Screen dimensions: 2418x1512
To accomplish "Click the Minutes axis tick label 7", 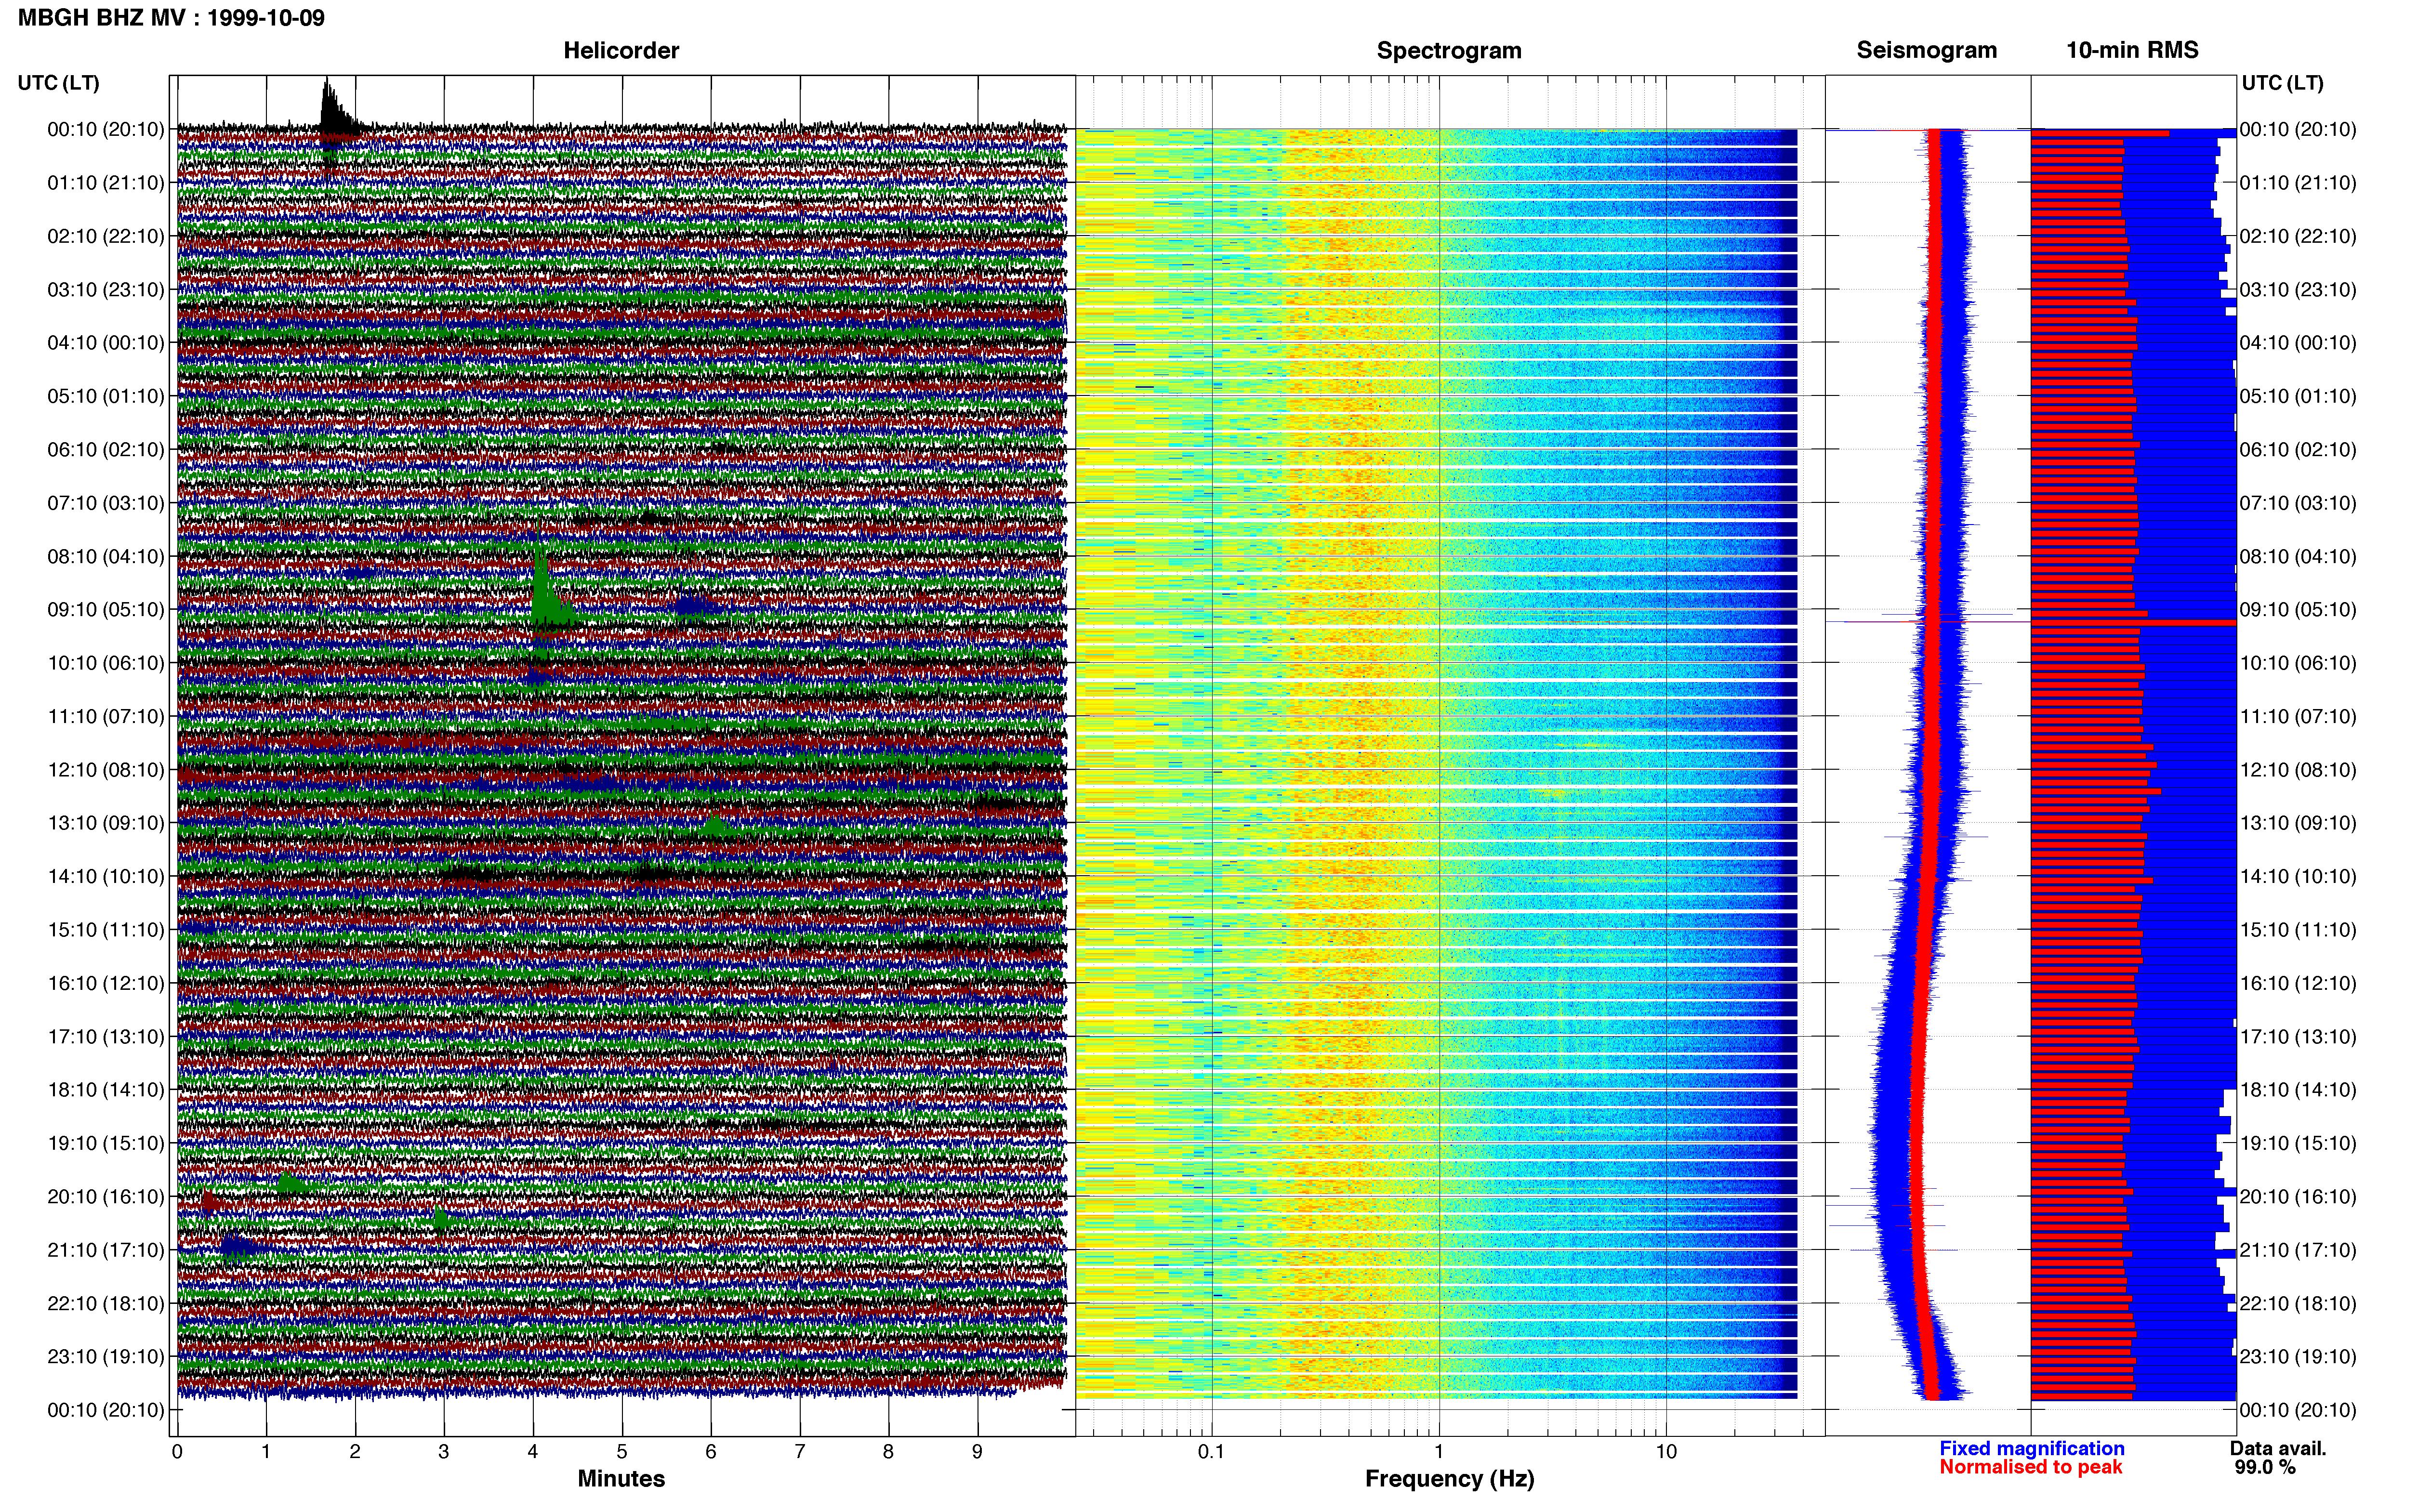I will coord(800,1452).
